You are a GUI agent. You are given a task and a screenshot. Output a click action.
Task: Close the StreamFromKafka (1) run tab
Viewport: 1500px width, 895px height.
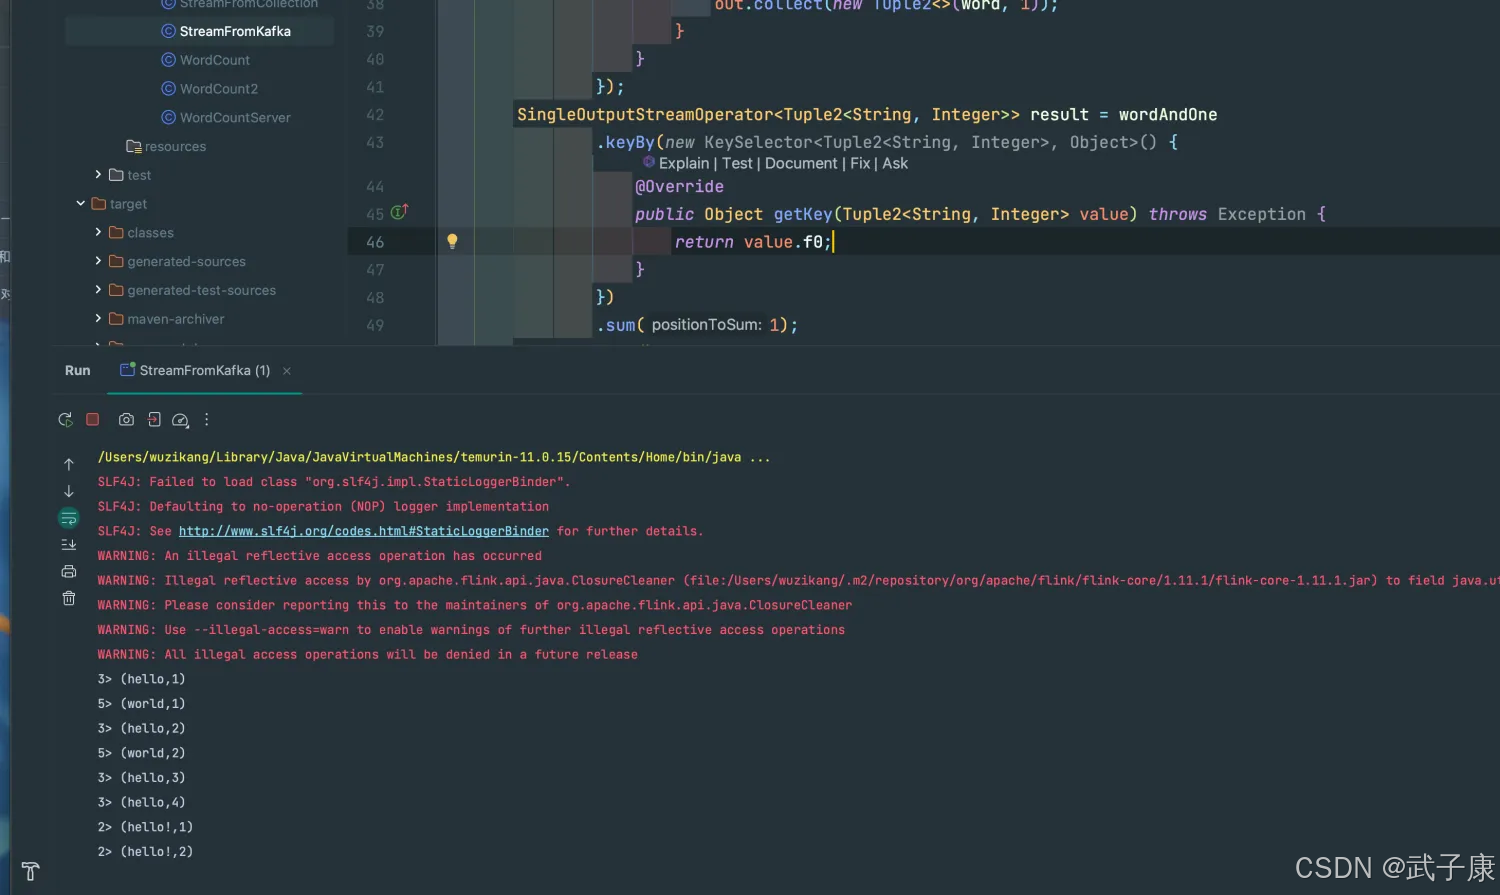point(287,371)
